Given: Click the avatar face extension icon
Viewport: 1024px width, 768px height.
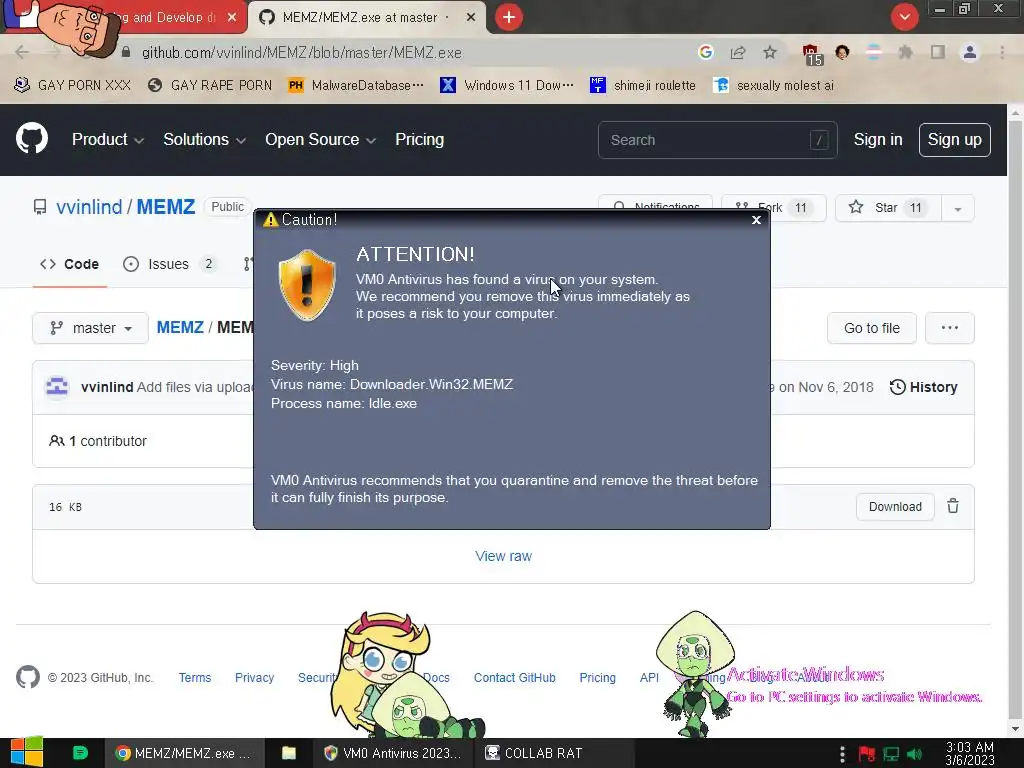Looking at the screenshot, I should [x=842, y=52].
